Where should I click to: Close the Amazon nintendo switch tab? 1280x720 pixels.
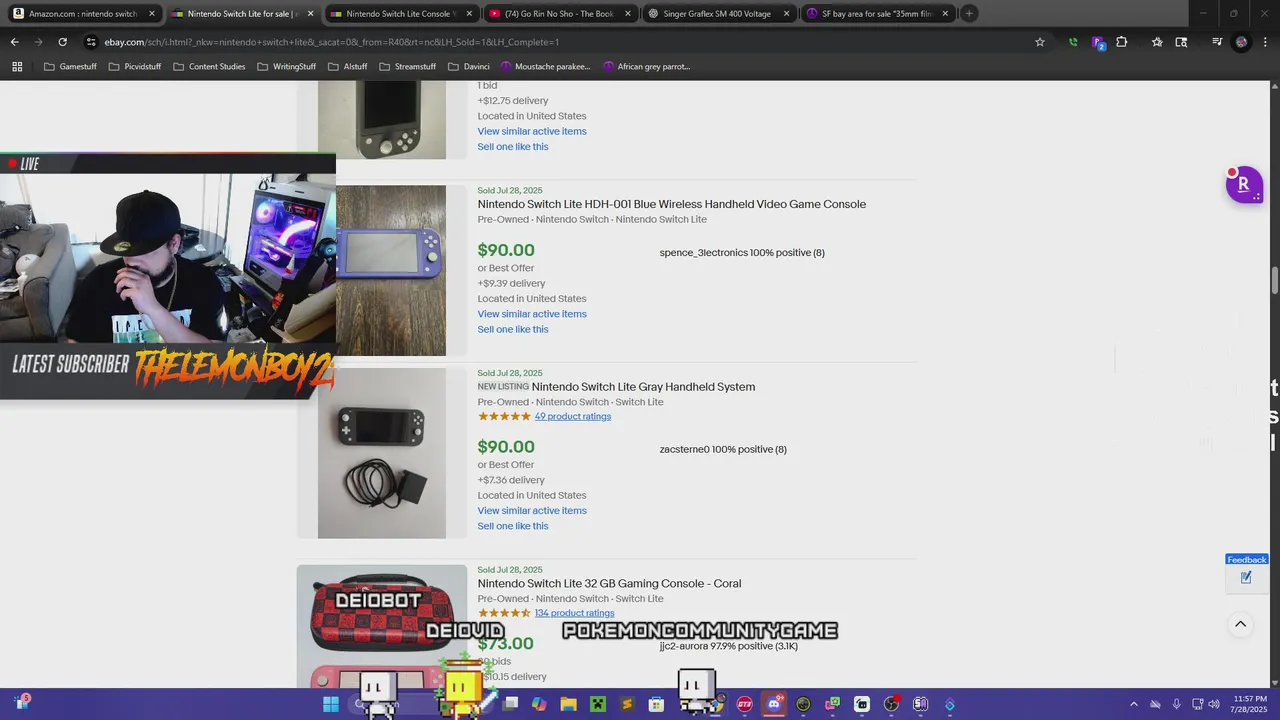click(x=152, y=14)
